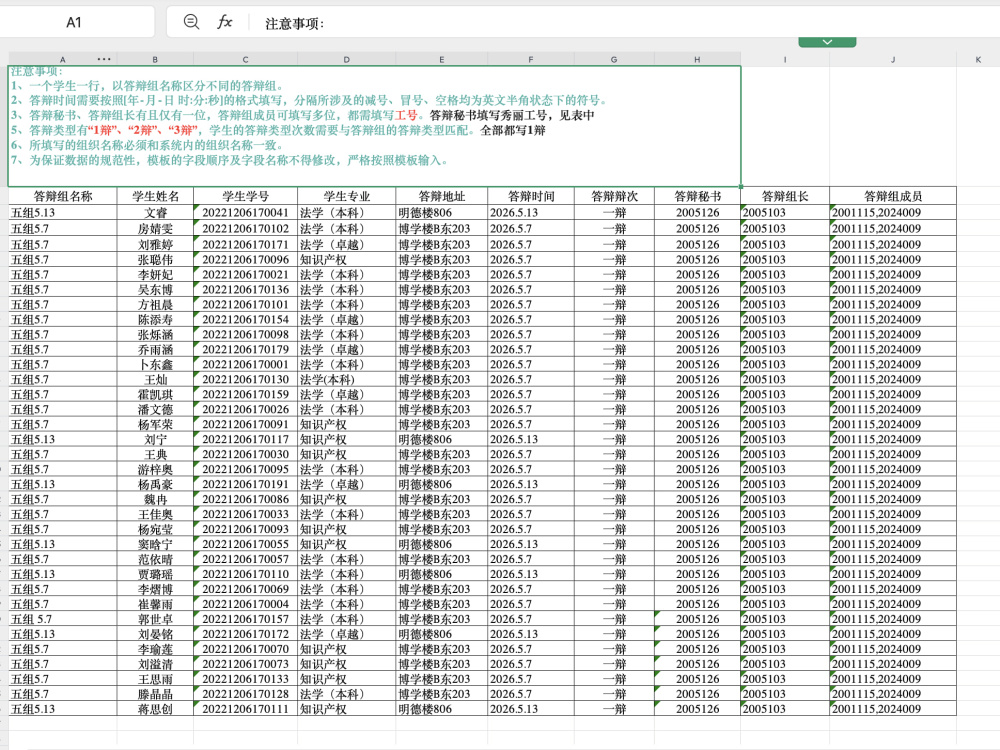Click the 学生学号 header cell

pos(246,196)
